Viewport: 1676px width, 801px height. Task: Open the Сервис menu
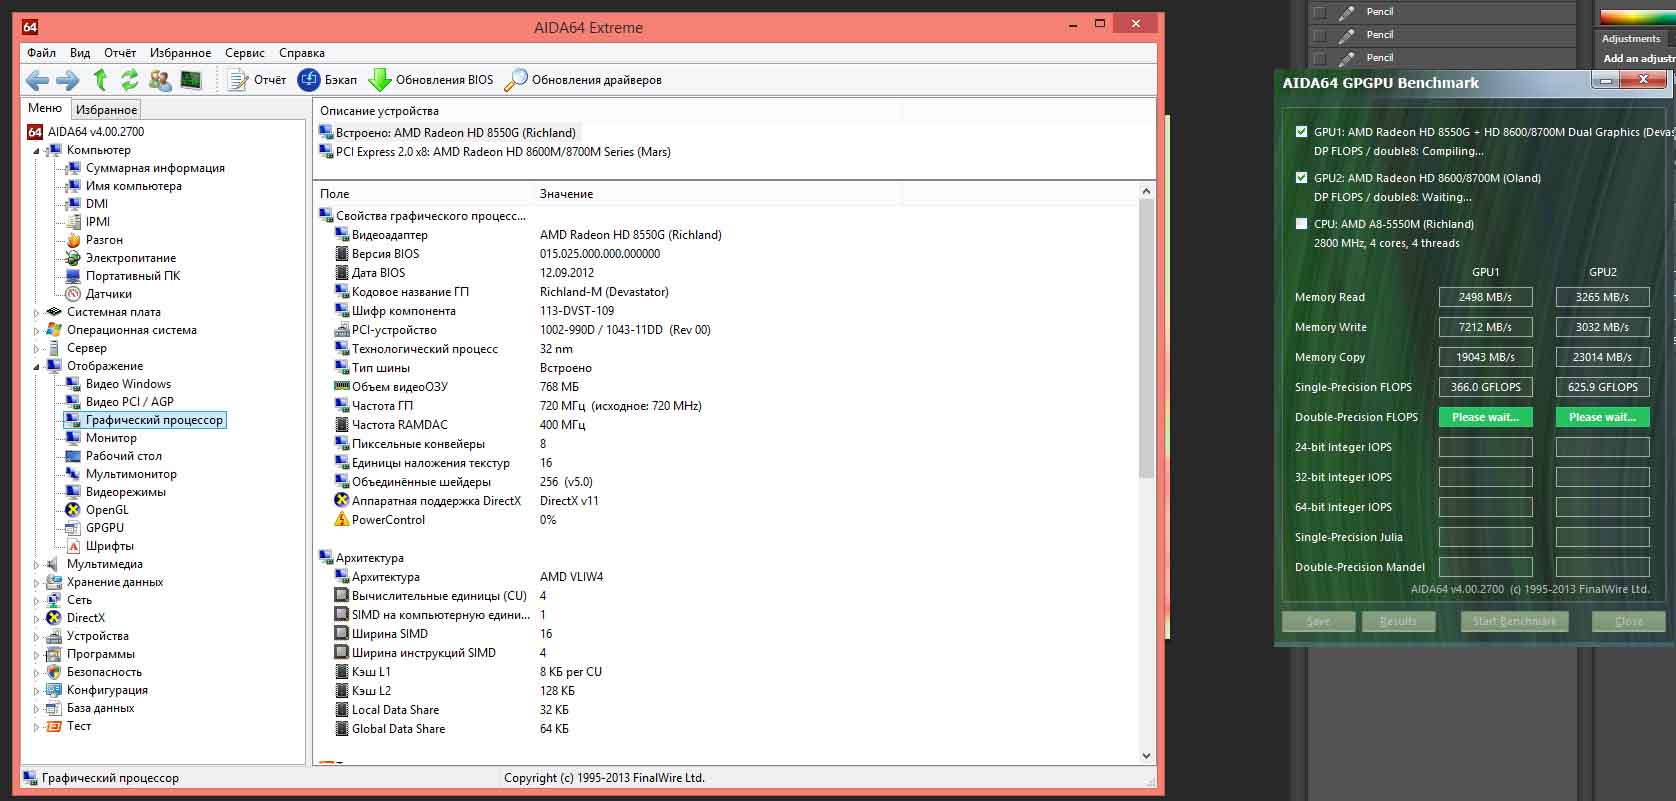[x=245, y=53]
